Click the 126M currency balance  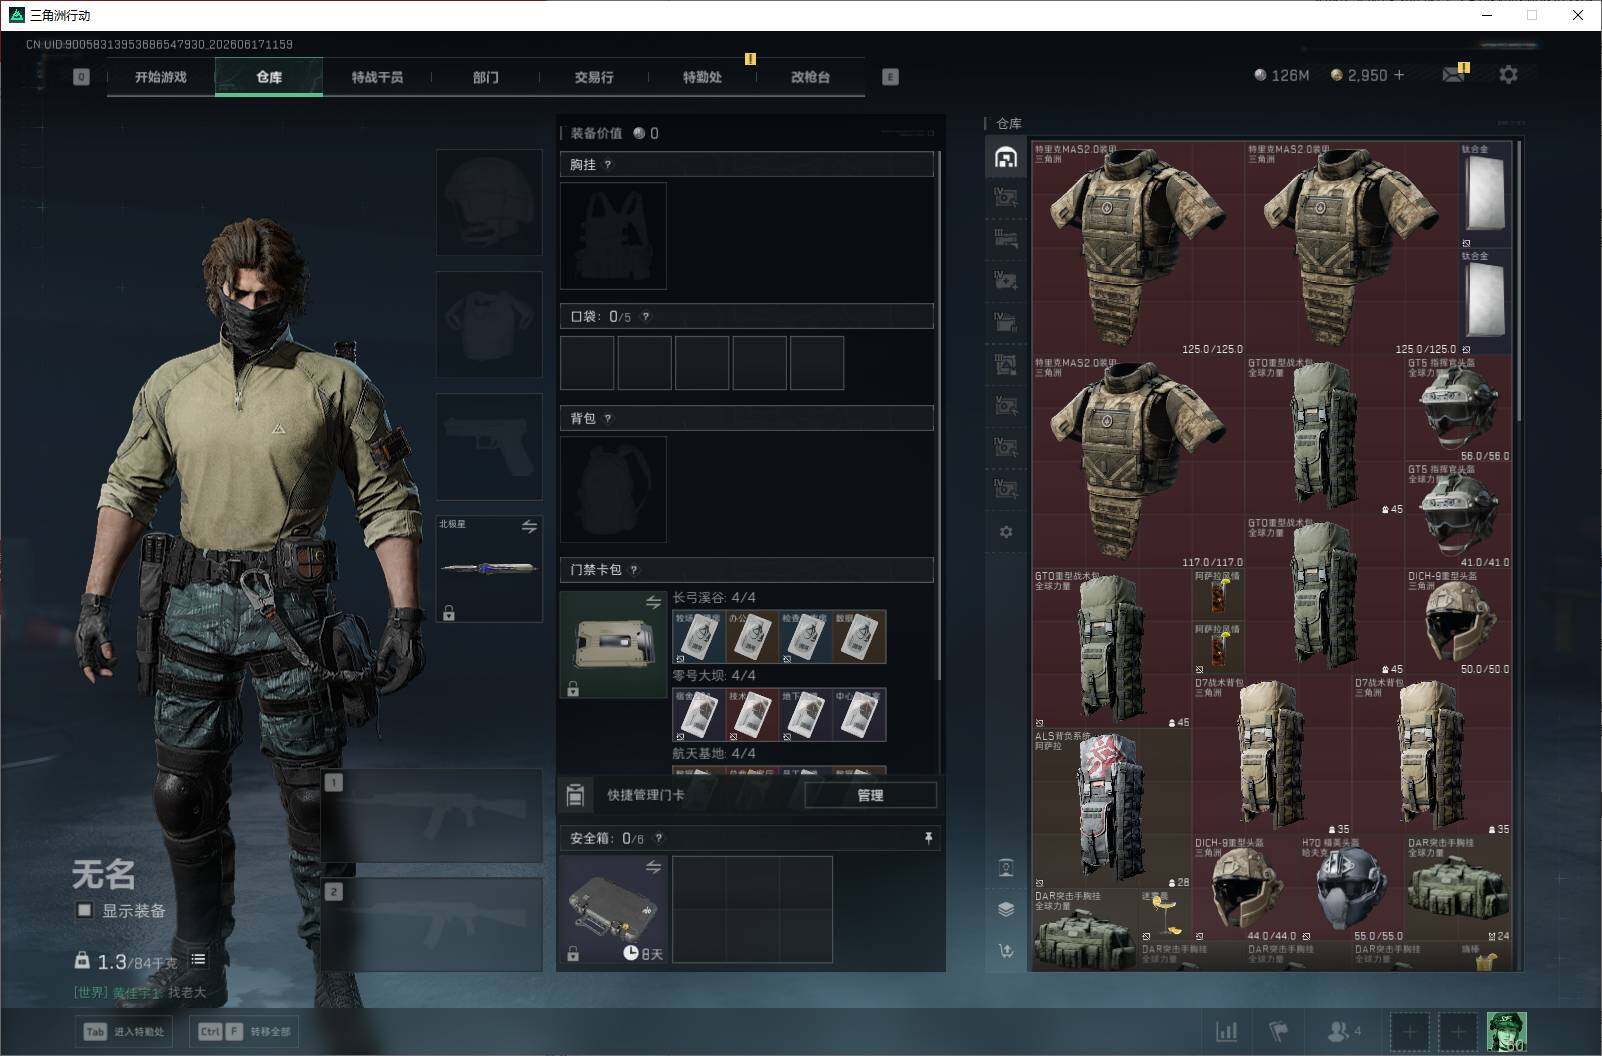click(x=1282, y=75)
